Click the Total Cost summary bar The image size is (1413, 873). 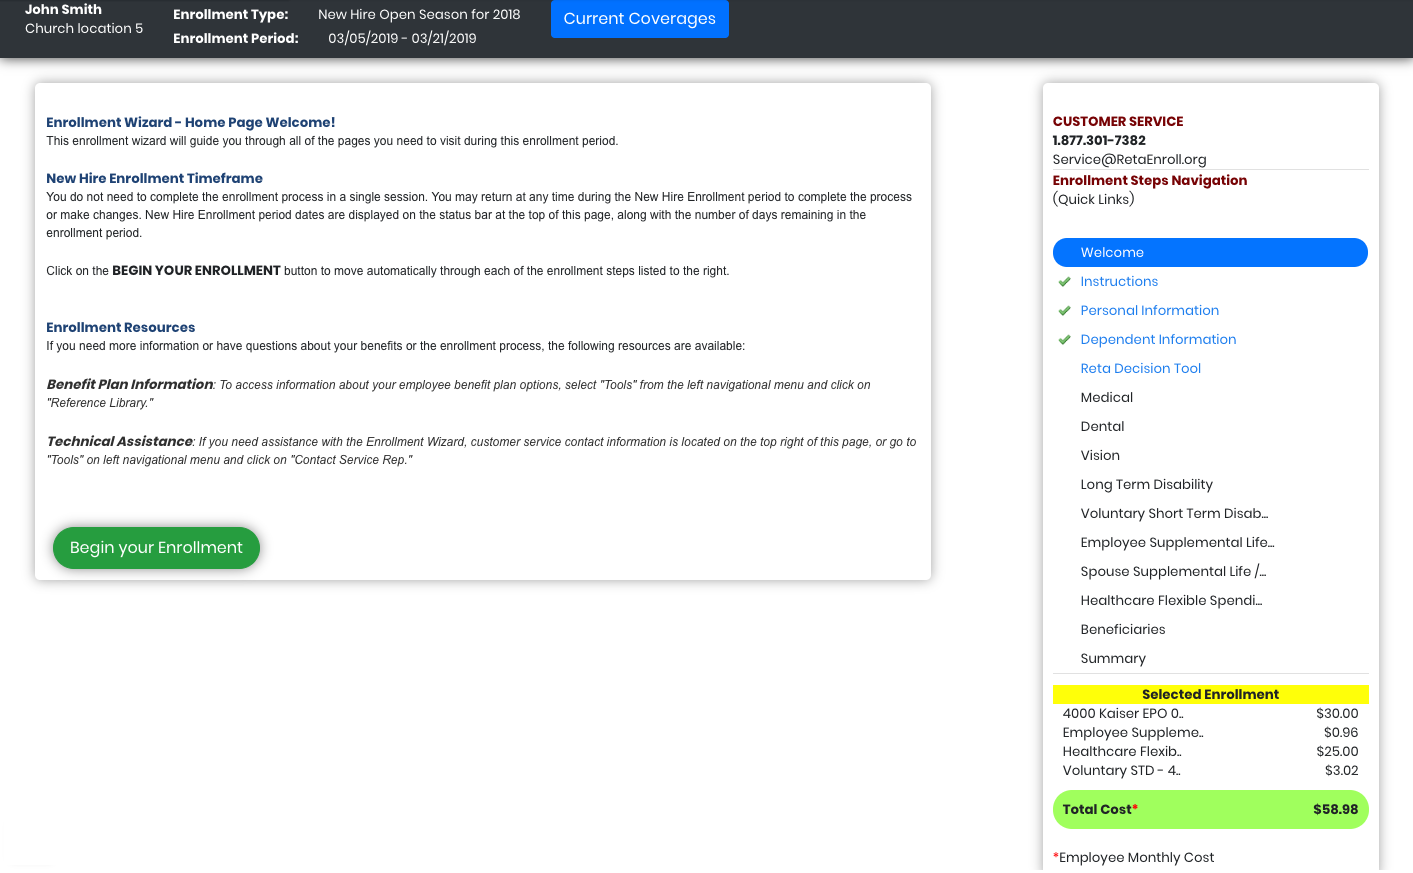coord(1210,809)
